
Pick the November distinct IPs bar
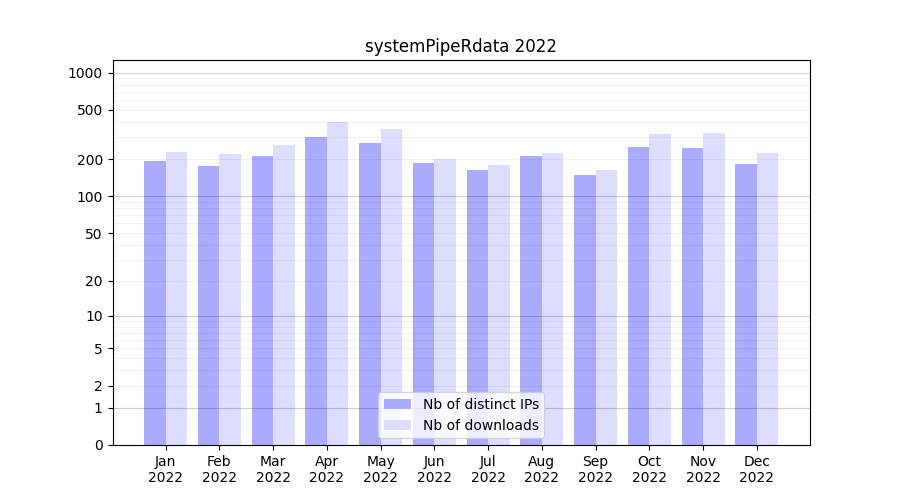point(692,296)
